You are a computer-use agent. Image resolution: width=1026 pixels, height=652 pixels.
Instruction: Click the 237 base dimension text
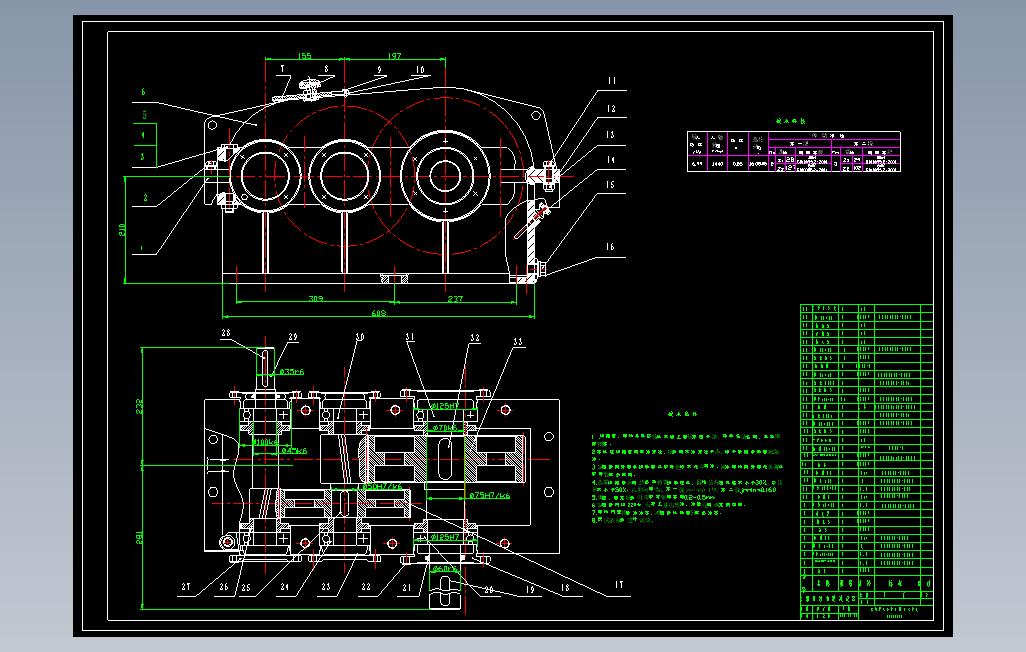point(455,299)
